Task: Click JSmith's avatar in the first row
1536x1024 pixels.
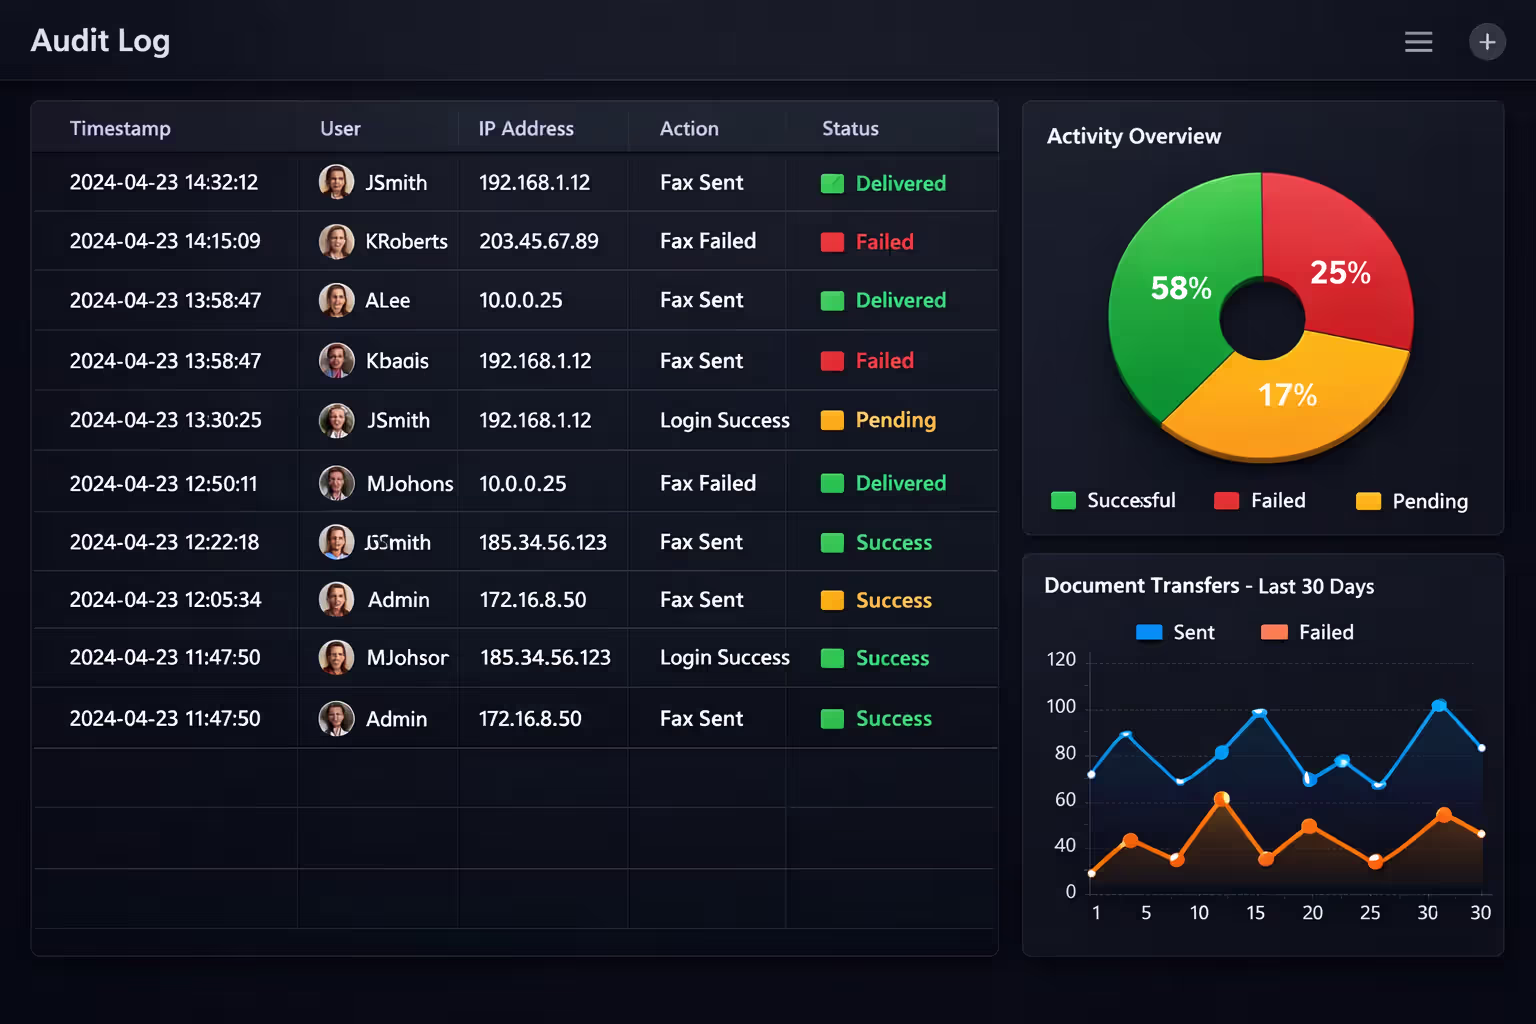Action: click(x=337, y=182)
